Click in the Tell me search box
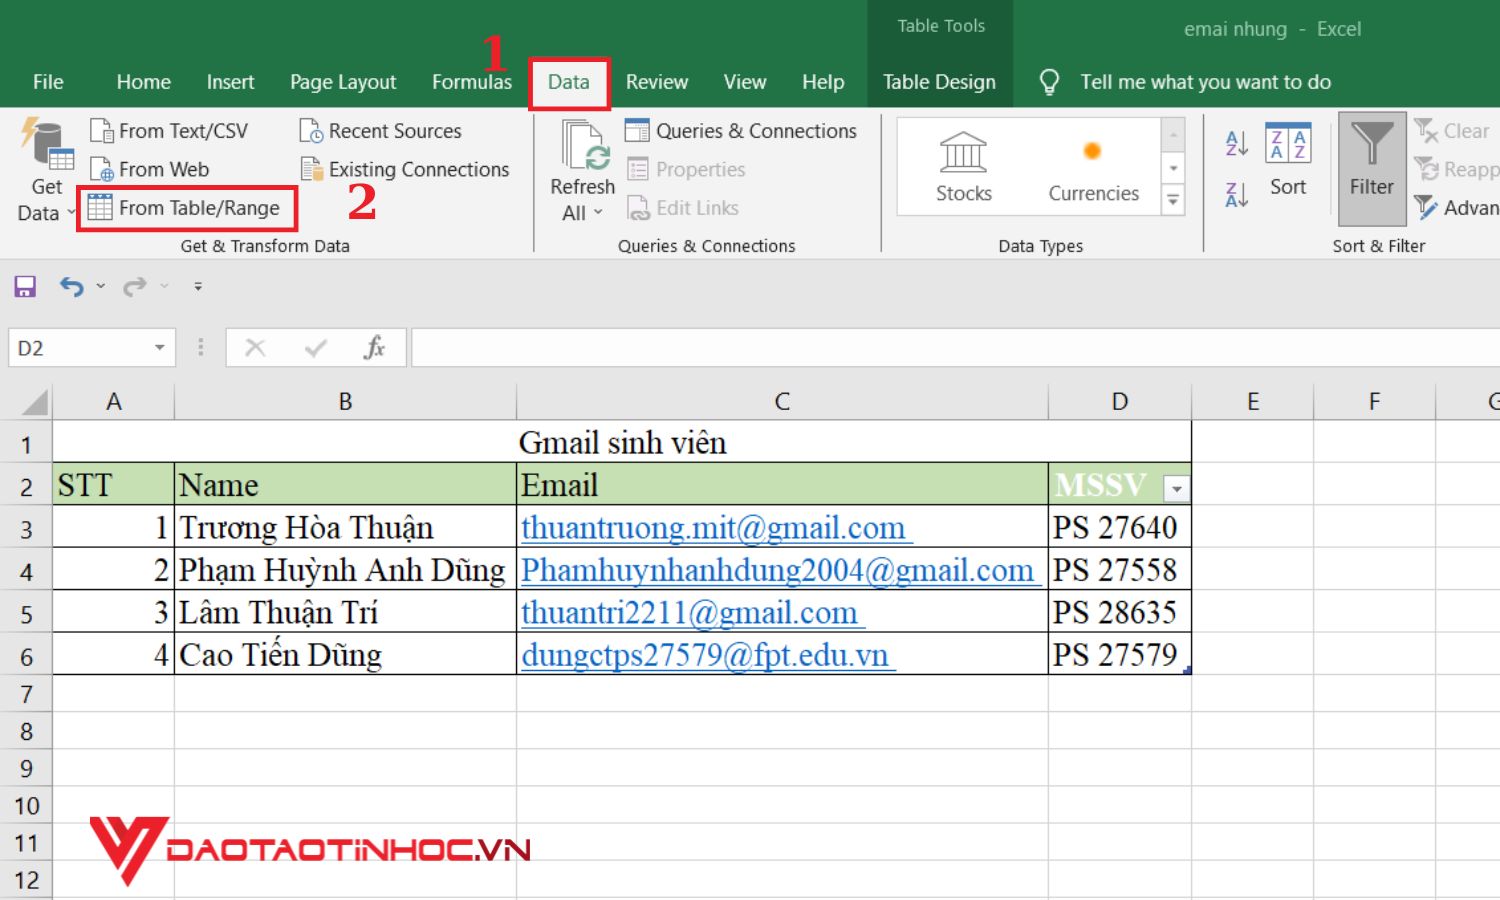The image size is (1500, 900). [x=1204, y=82]
